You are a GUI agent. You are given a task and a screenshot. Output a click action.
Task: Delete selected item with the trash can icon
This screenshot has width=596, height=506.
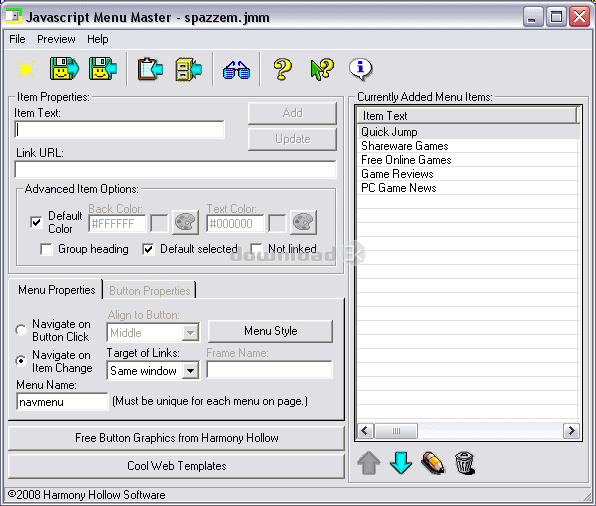coord(464,463)
